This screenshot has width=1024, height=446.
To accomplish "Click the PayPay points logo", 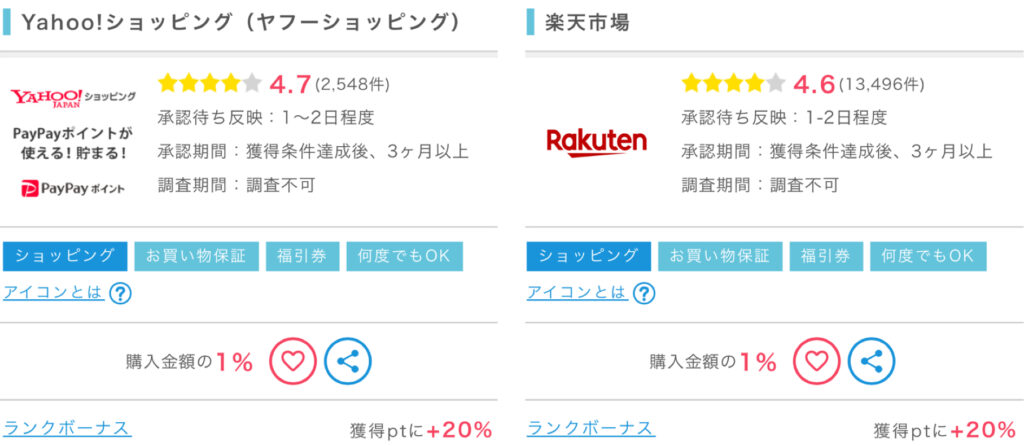I will [73, 189].
